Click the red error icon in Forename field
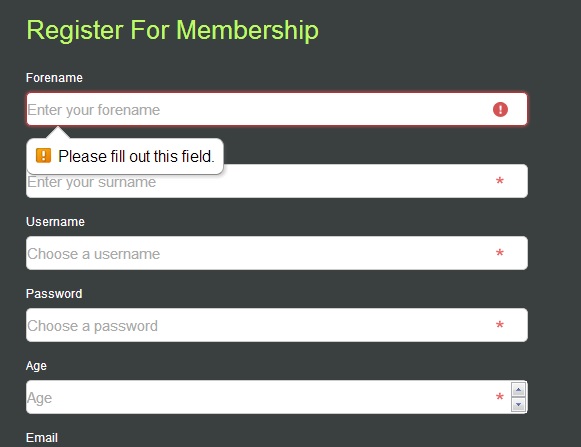The height and width of the screenshot is (447, 581). tap(500, 109)
